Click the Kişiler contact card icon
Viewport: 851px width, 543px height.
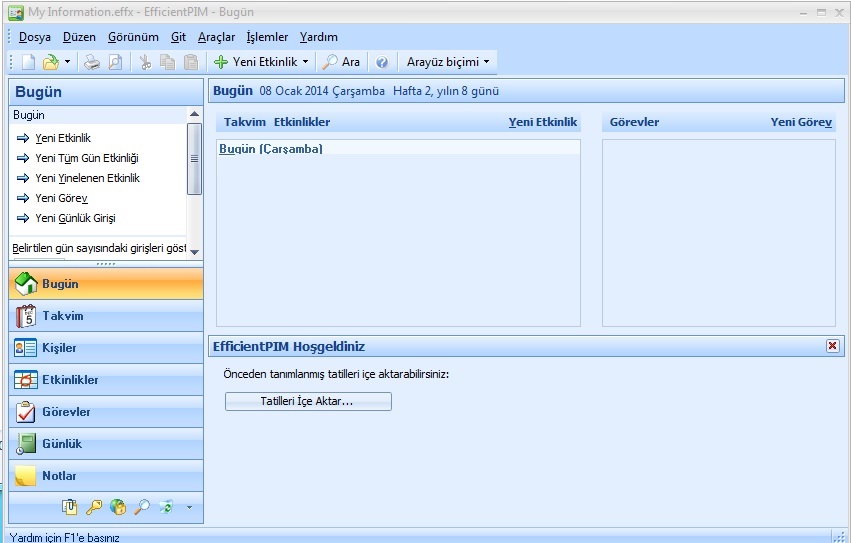pos(26,348)
